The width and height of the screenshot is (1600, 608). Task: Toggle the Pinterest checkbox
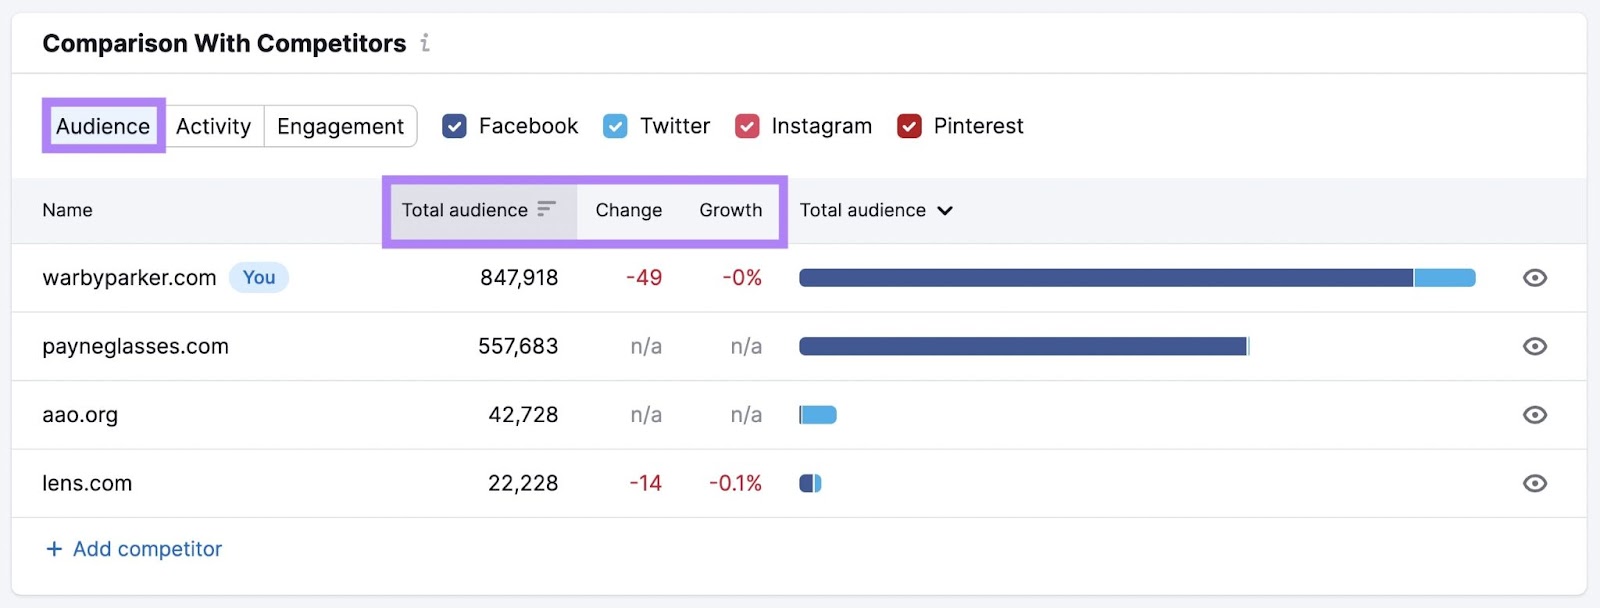(x=909, y=126)
